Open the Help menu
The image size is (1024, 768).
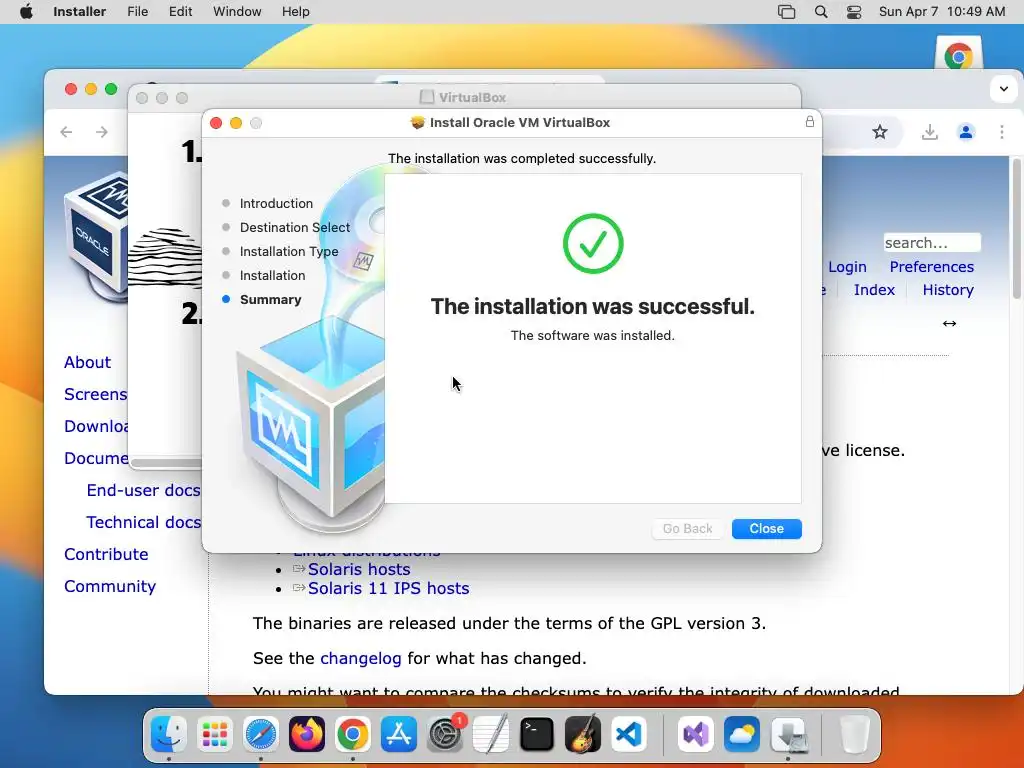point(295,12)
